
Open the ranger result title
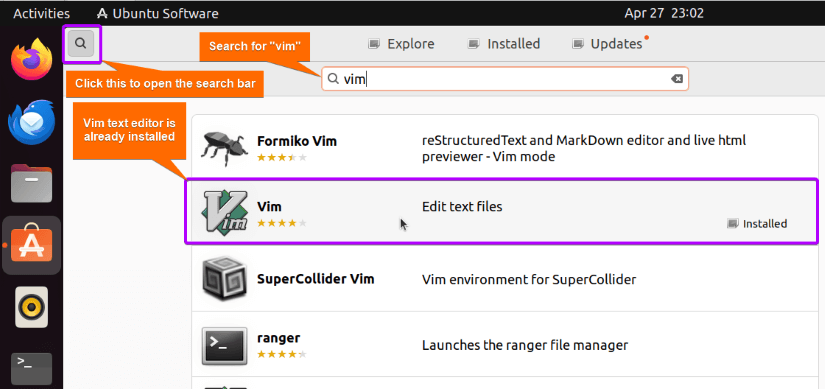point(278,337)
